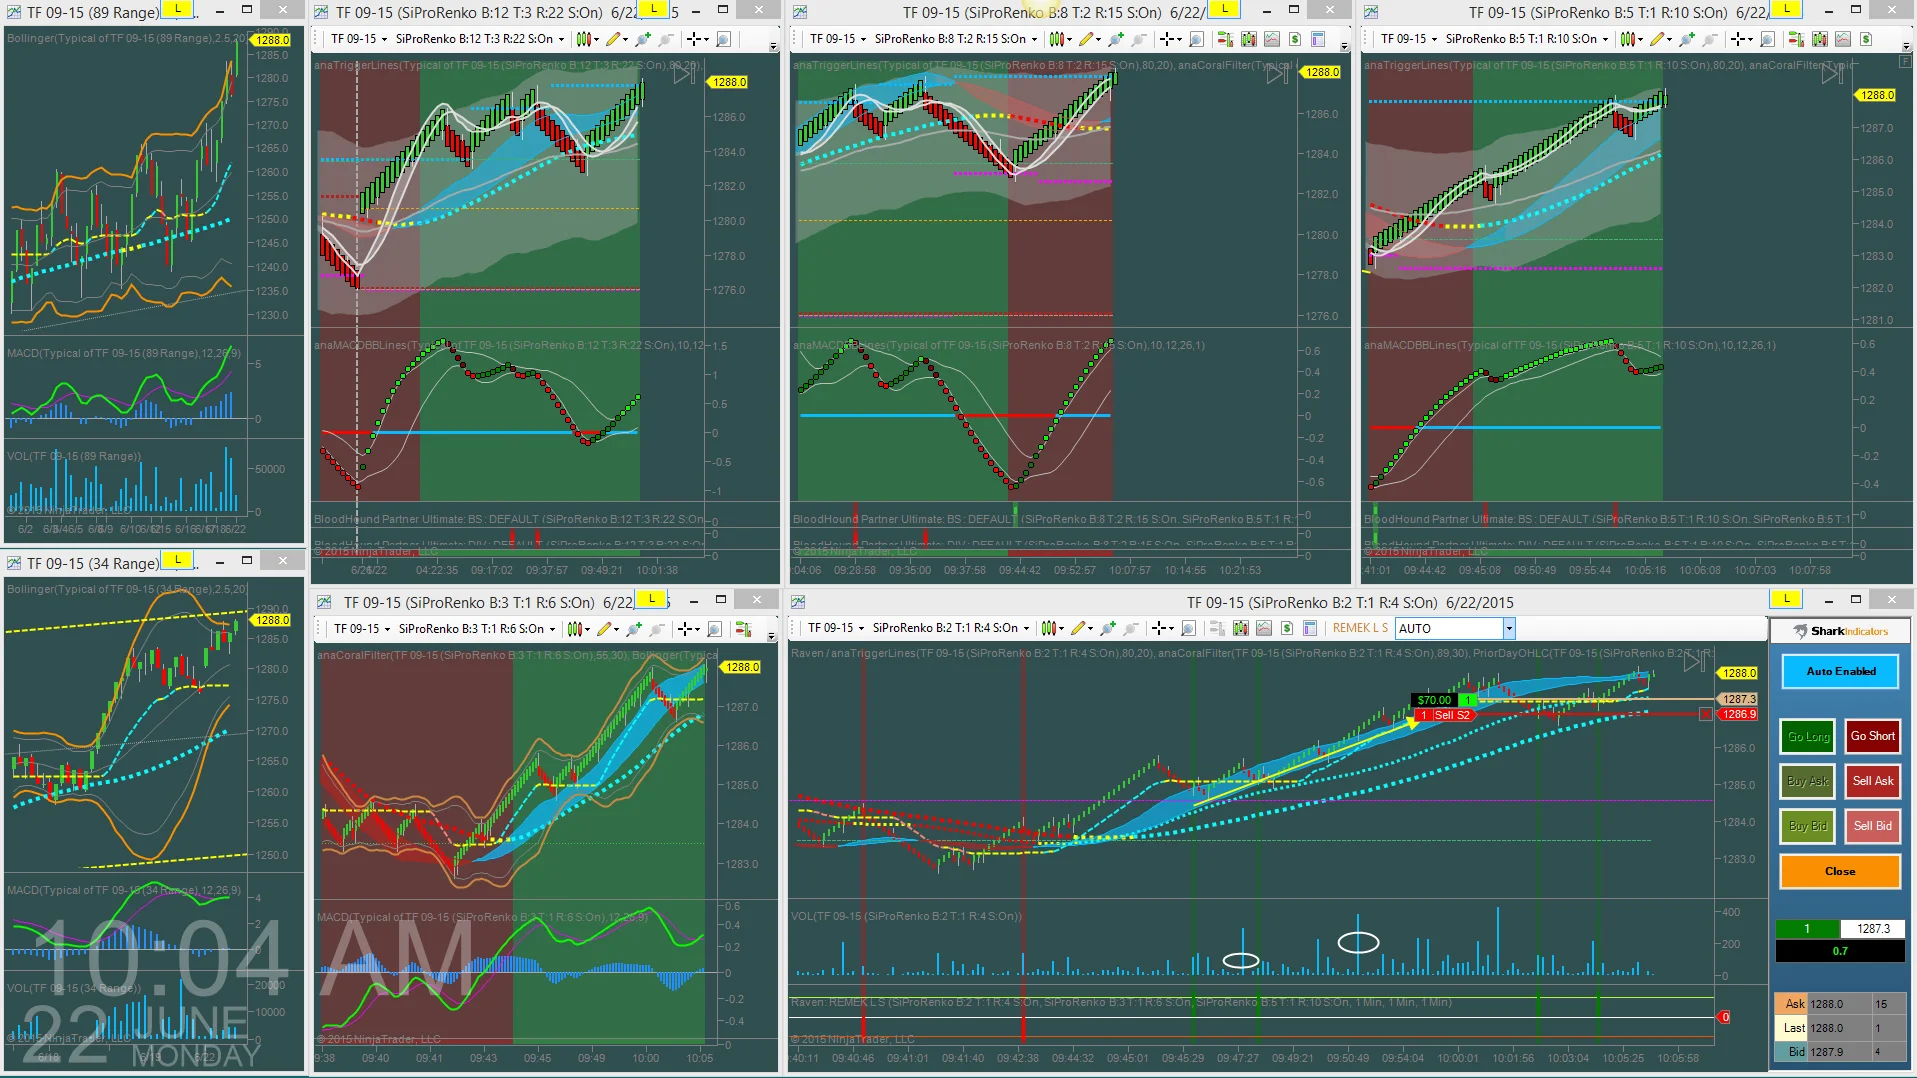Viewport: 1917px width, 1078px height.
Task: Click the REMEK L S toolbar label
Action: (1360, 628)
